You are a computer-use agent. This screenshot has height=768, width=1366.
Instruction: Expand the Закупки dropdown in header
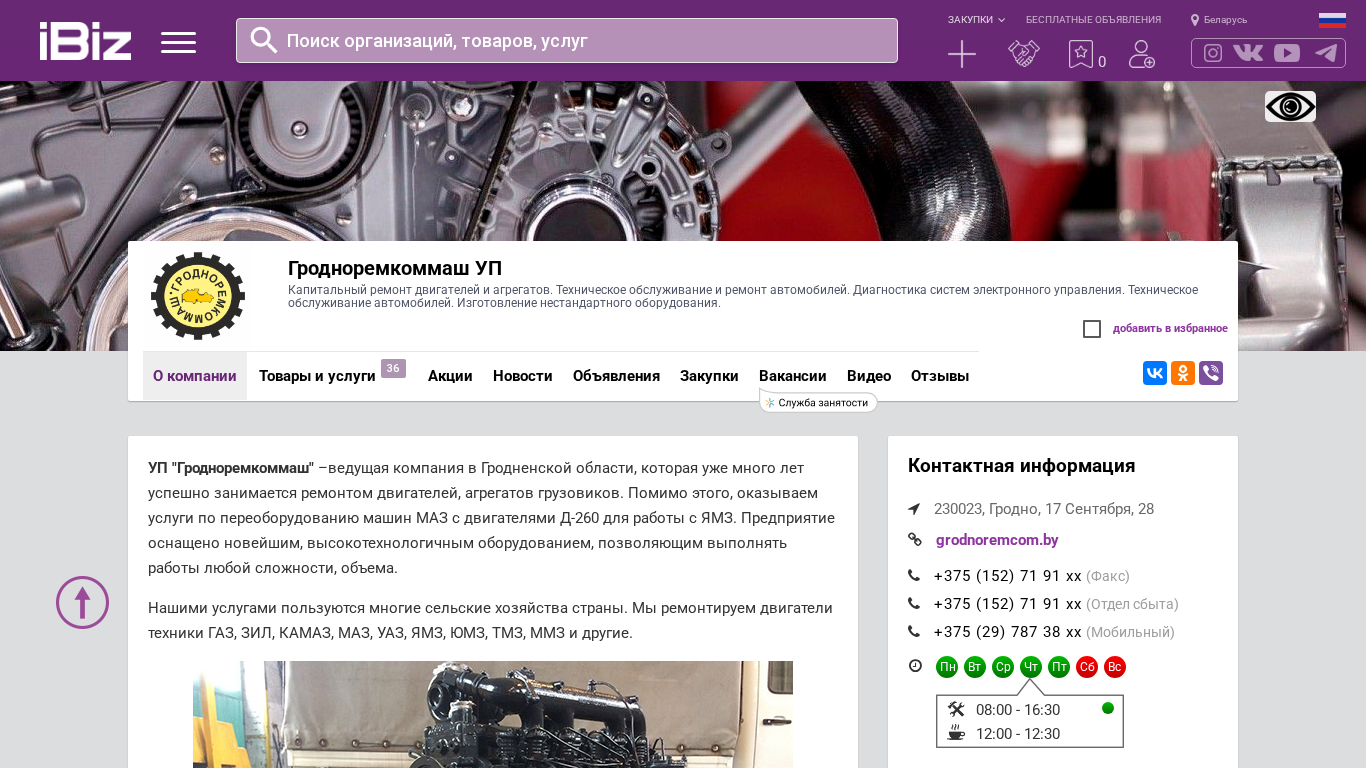pos(976,20)
